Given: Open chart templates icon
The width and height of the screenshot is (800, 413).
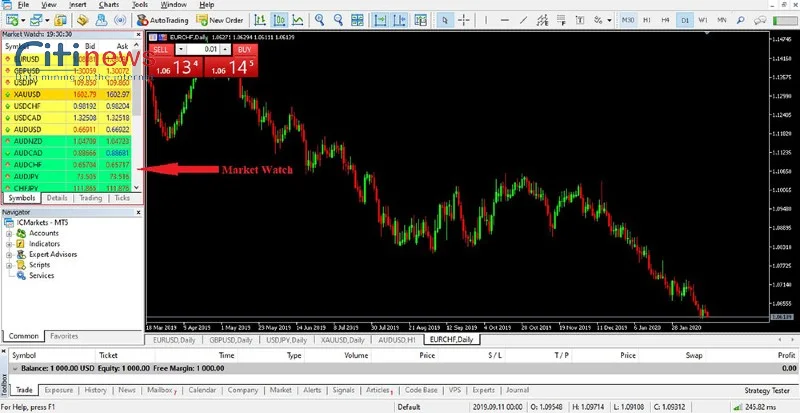Looking at the screenshot, I should point(420,20).
